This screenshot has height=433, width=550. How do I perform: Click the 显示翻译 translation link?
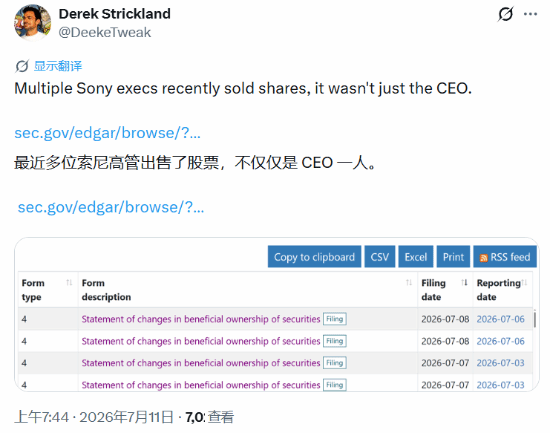tap(58, 66)
